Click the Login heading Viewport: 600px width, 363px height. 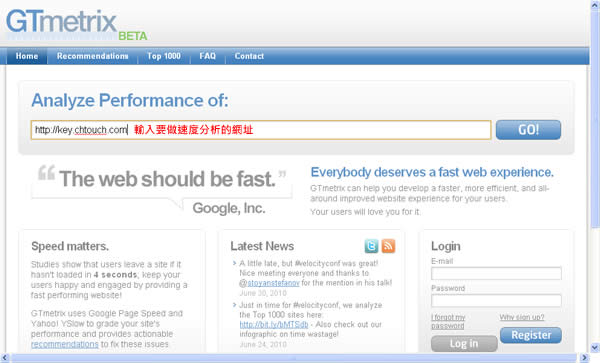(446, 246)
